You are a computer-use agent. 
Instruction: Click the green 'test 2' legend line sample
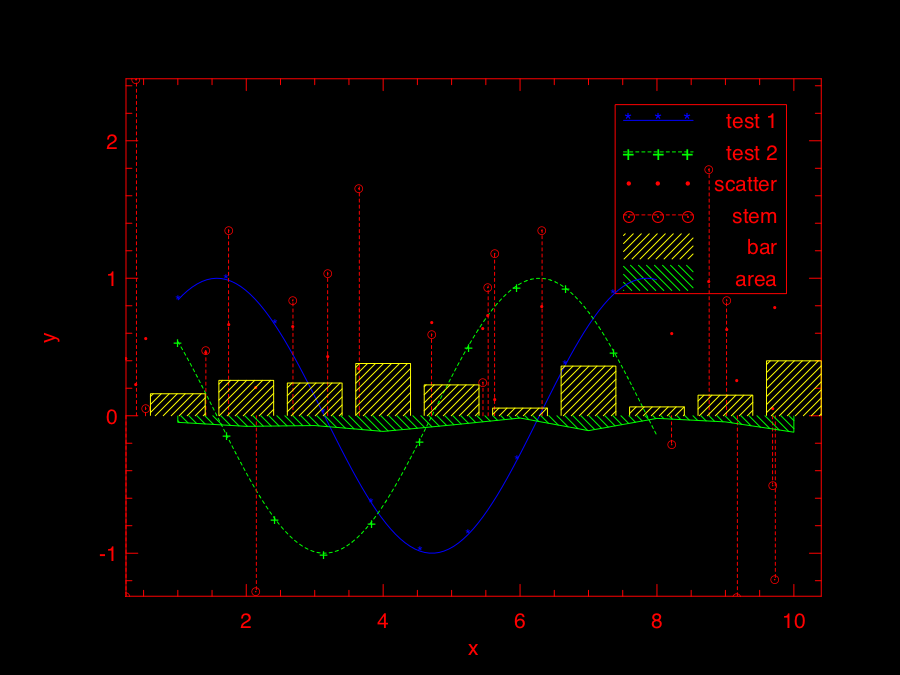pyautogui.click(x=657, y=153)
